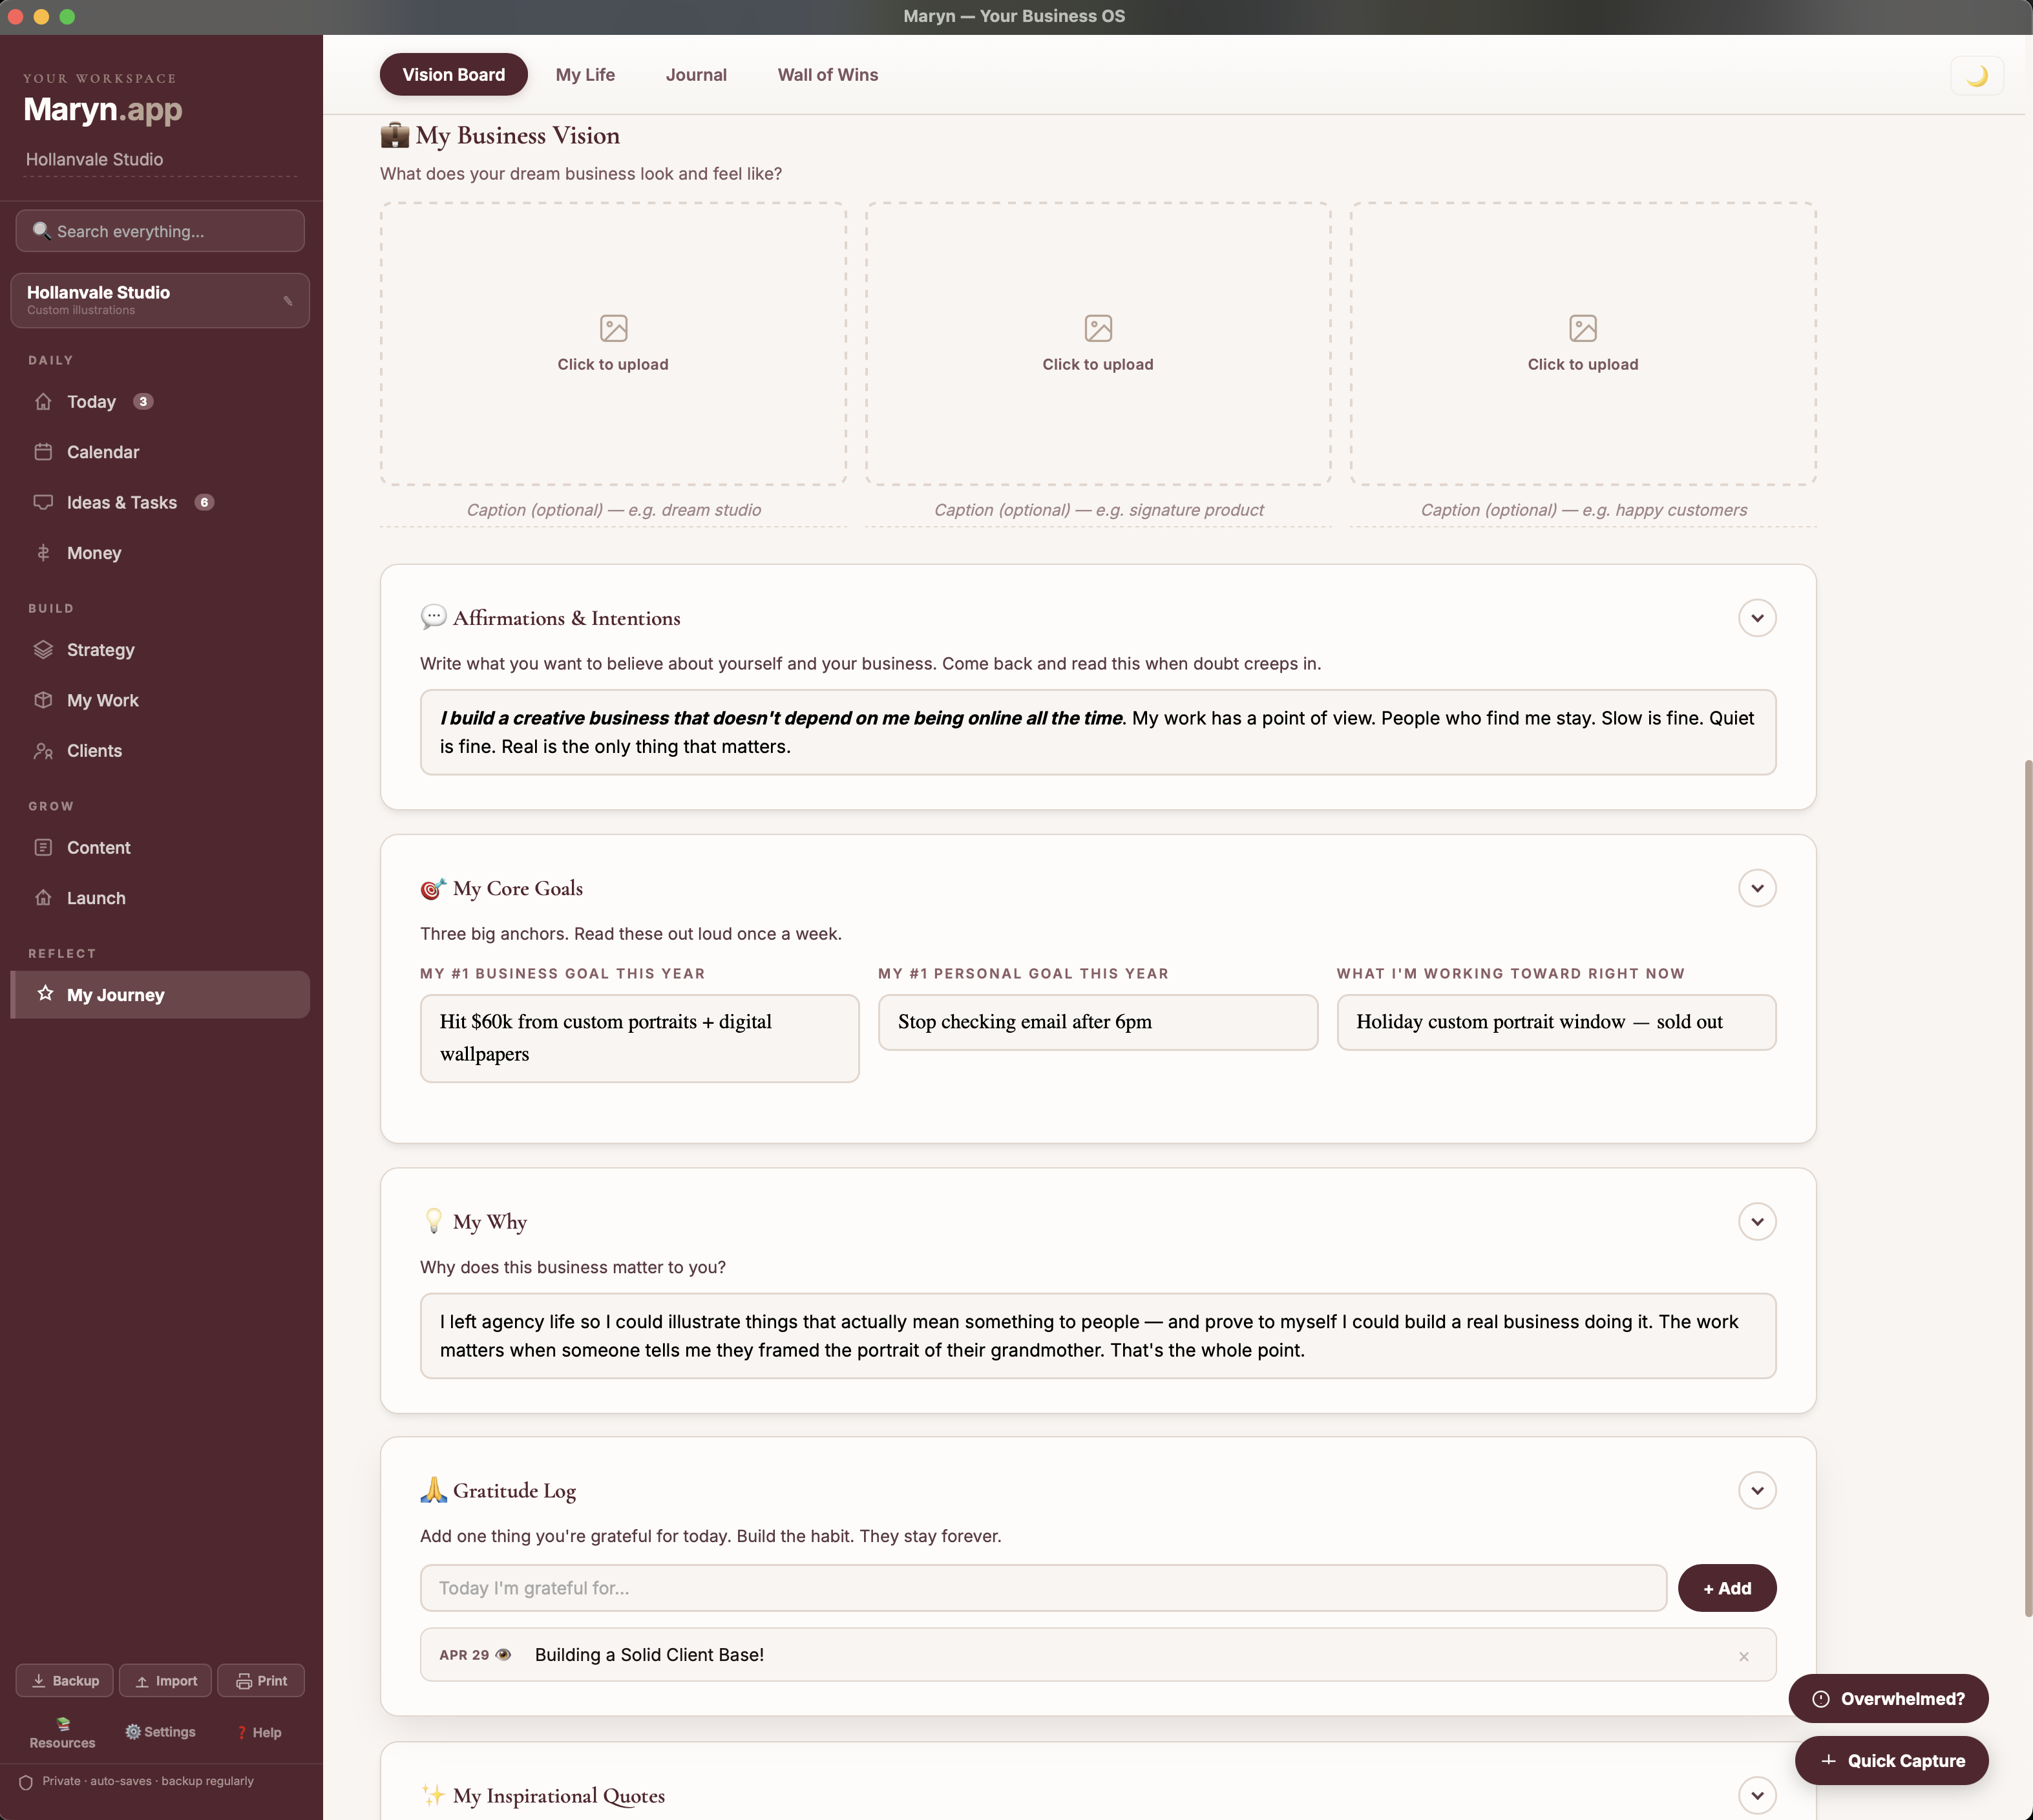Screen dimensions: 2033x1820
Task: Open the Calendar sidebar item
Action: pos(102,452)
